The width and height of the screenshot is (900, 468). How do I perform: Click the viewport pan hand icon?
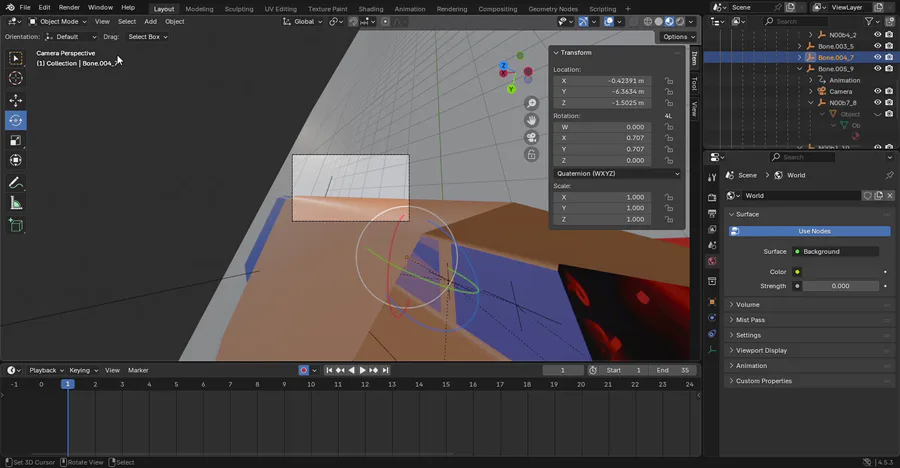click(532, 120)
